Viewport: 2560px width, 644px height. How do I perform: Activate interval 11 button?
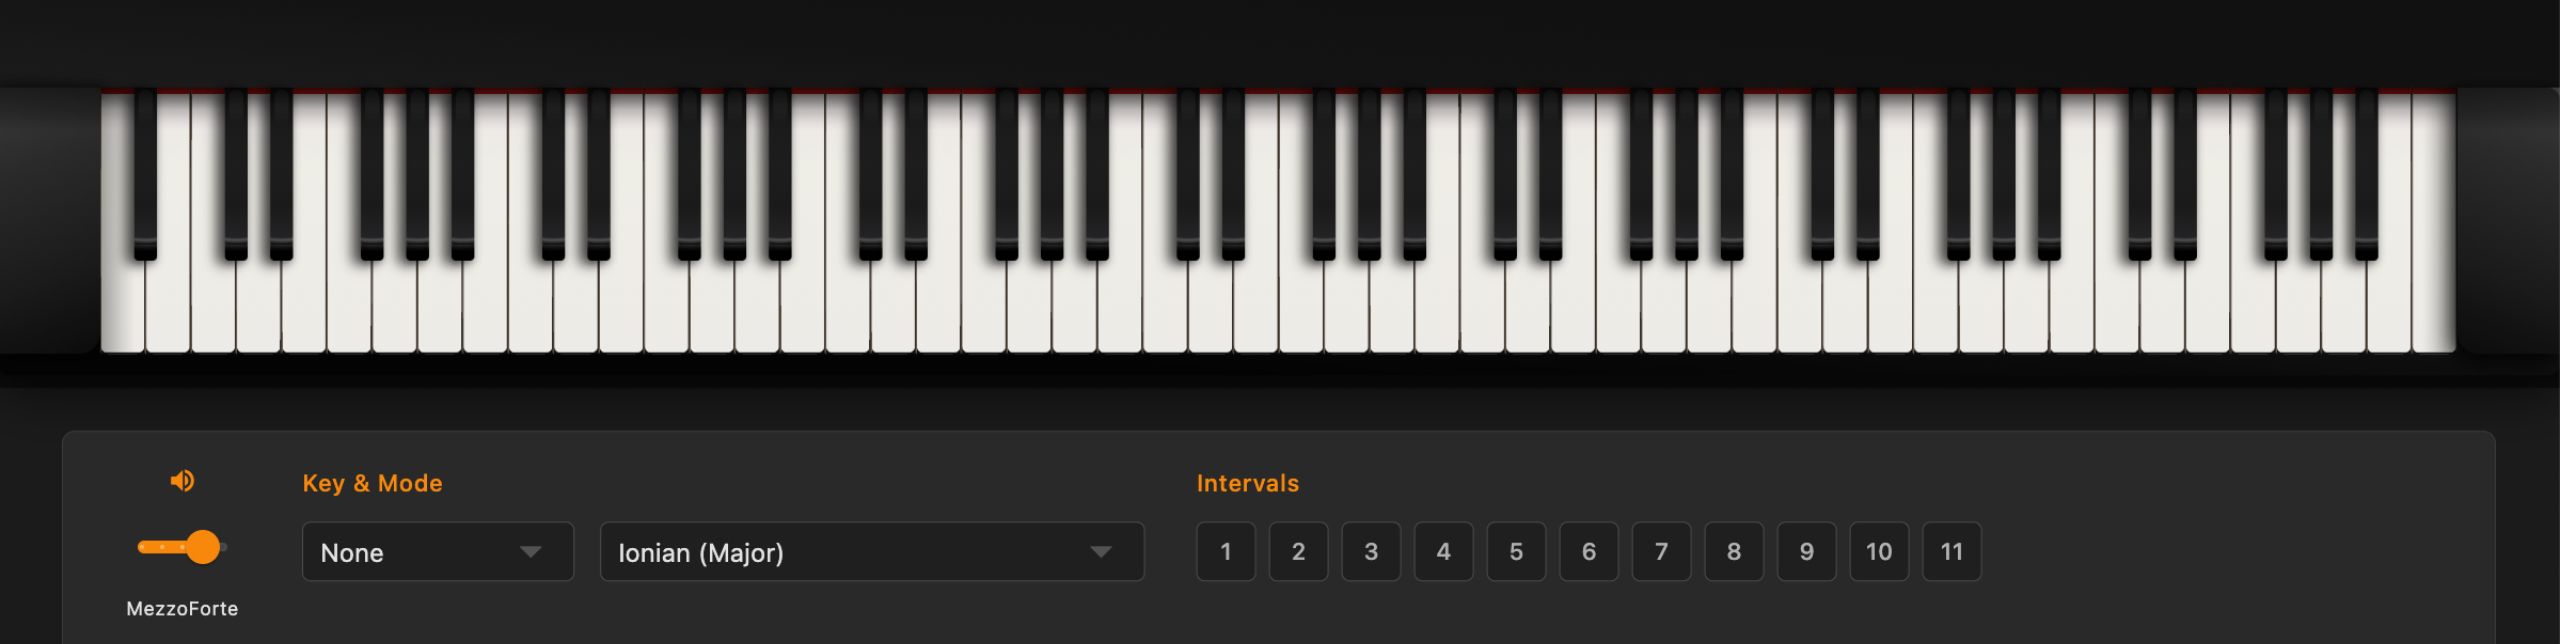(1951, 551)
